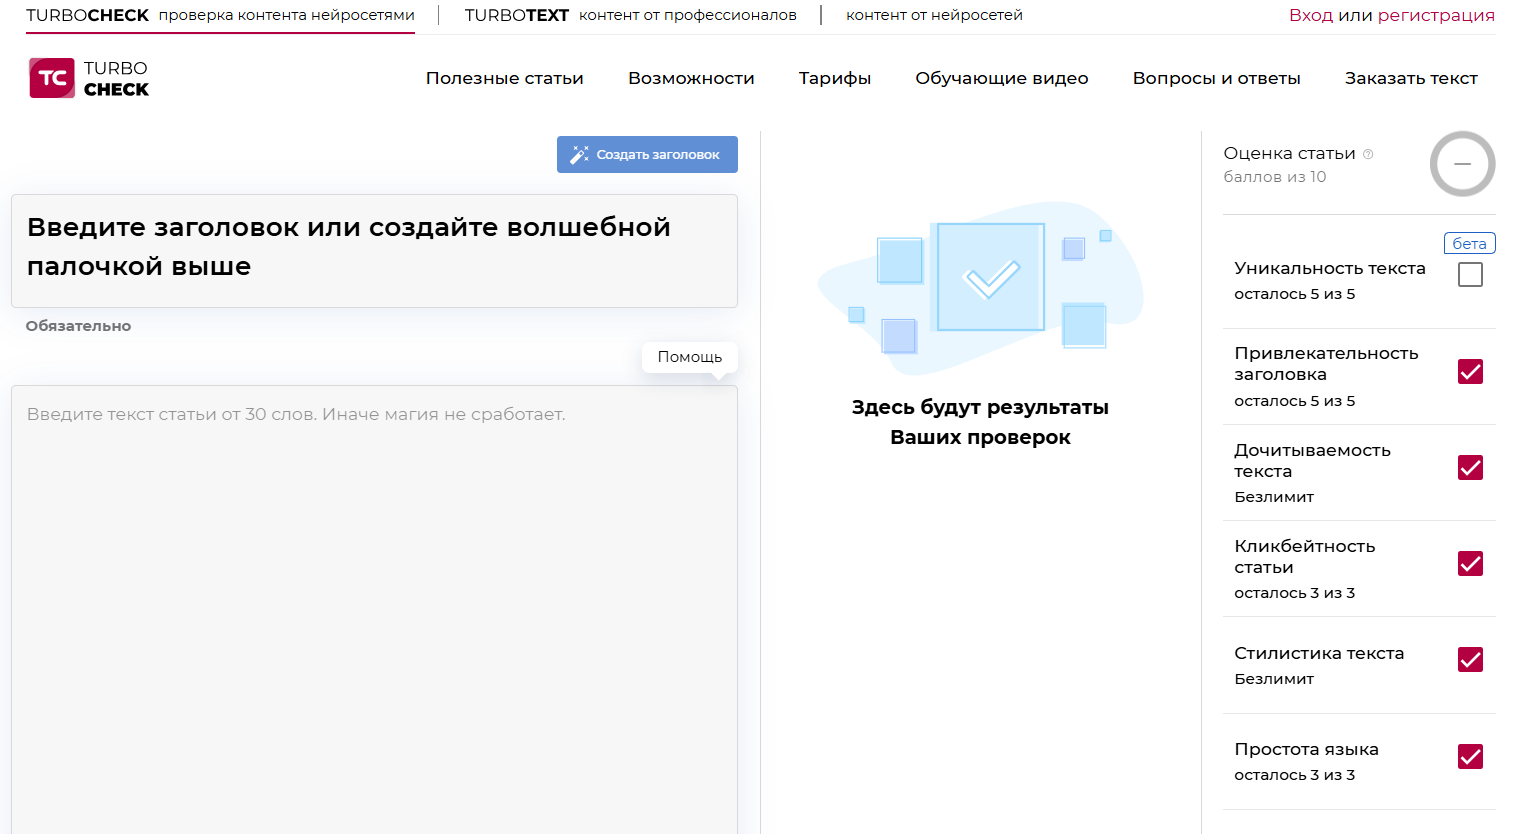The height and width of the screenshot is (834, 1530).
Task: Enable the Уникальность текста checkbox
Action: point(1470,274)
